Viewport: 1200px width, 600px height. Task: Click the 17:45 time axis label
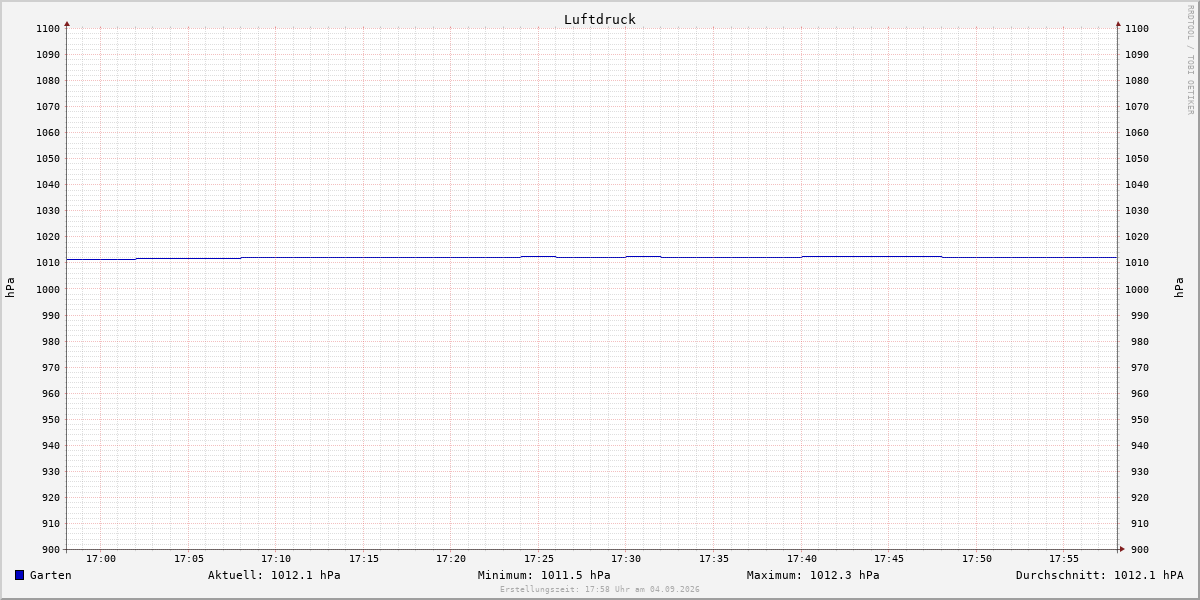889,559
